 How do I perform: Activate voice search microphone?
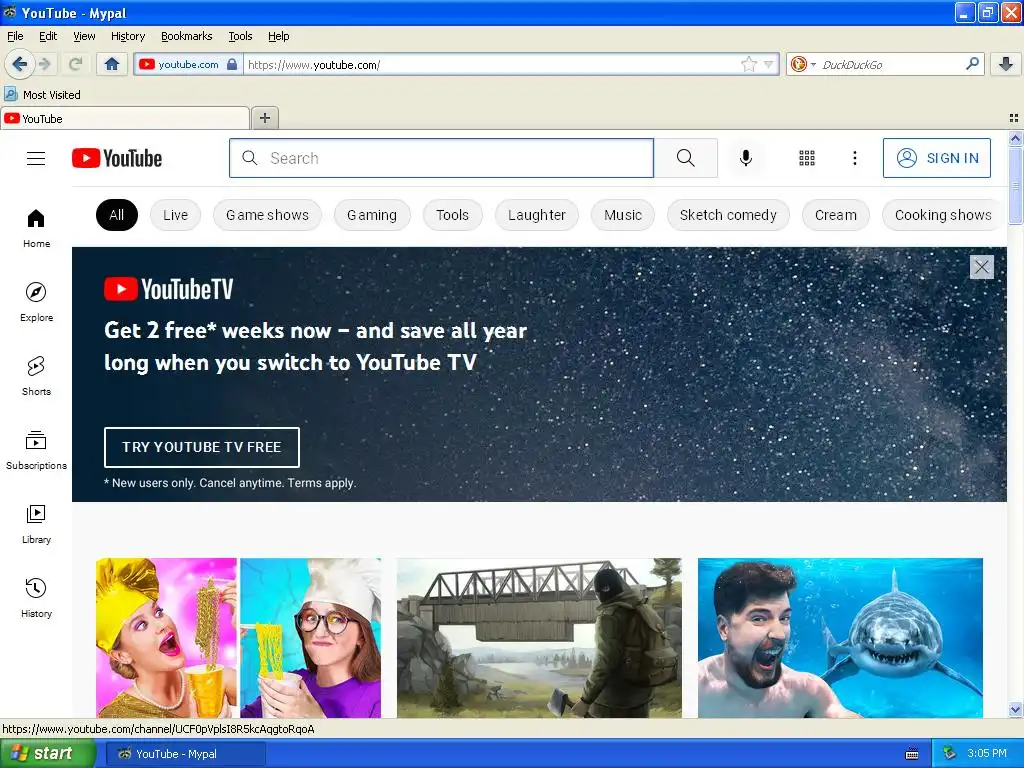point(746,158)
